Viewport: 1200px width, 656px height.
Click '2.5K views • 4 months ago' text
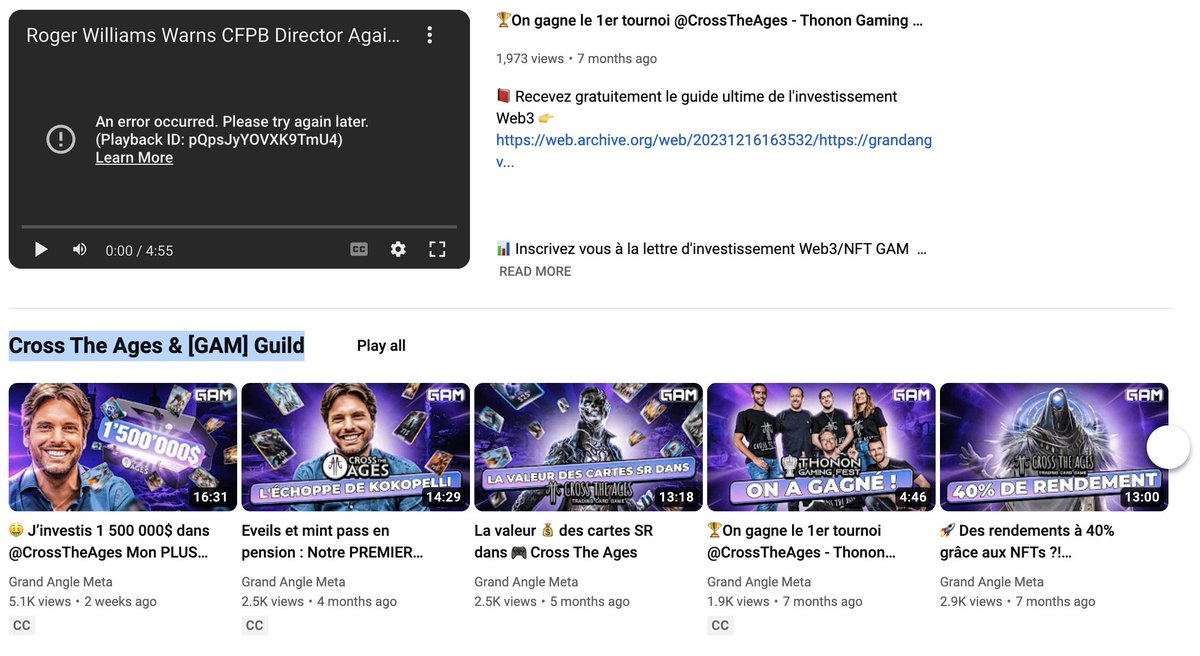(x=320, y=602)
